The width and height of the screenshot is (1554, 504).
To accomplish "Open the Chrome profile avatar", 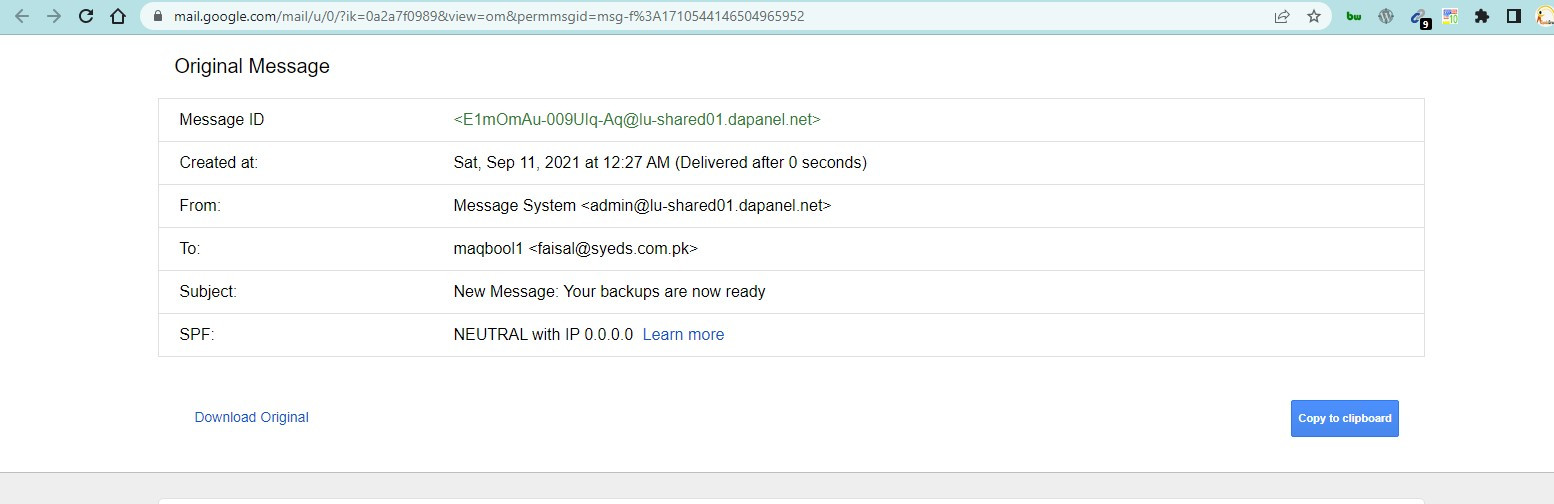I will [1544, 16].
